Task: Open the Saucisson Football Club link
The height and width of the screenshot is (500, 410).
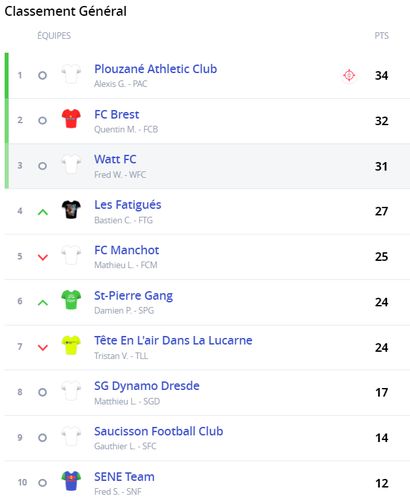Action: click(x=158, y=431)
